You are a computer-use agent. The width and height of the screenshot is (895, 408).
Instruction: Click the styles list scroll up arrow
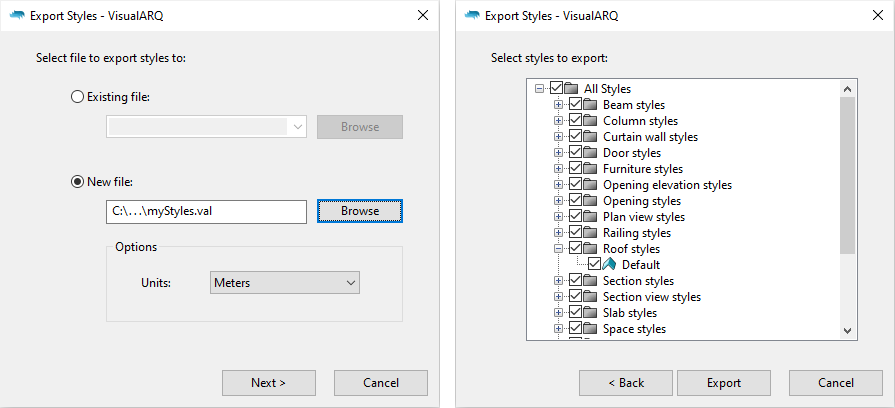[x=847, y=88]
